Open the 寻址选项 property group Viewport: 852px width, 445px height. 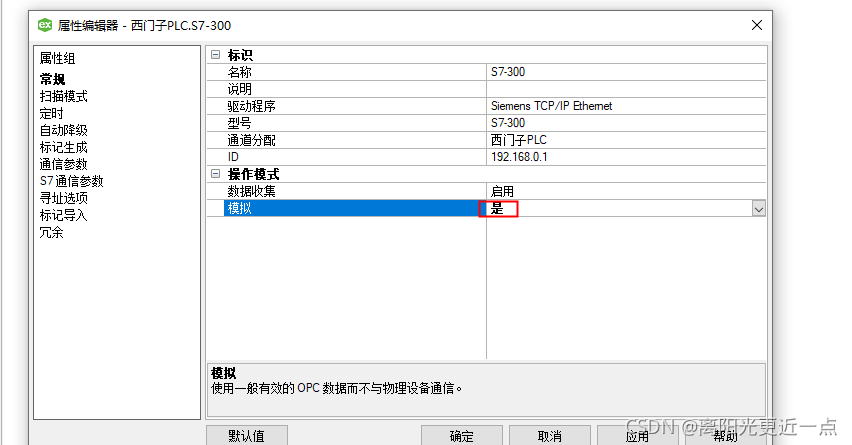pos(64,198)
